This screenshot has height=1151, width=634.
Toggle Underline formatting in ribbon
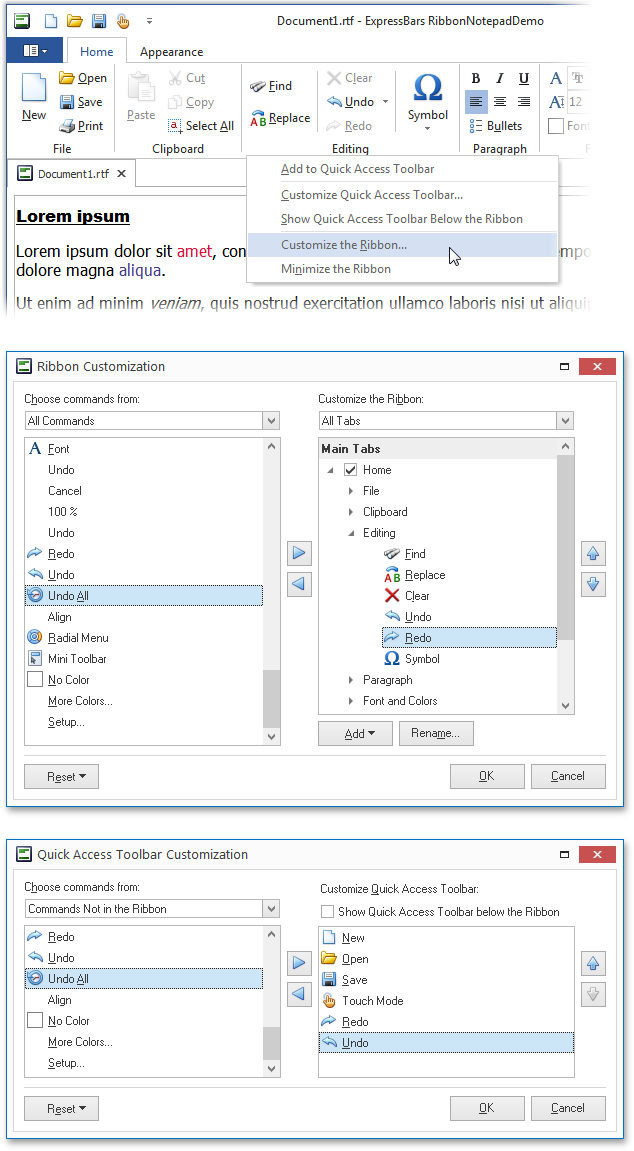click(524, 79)
